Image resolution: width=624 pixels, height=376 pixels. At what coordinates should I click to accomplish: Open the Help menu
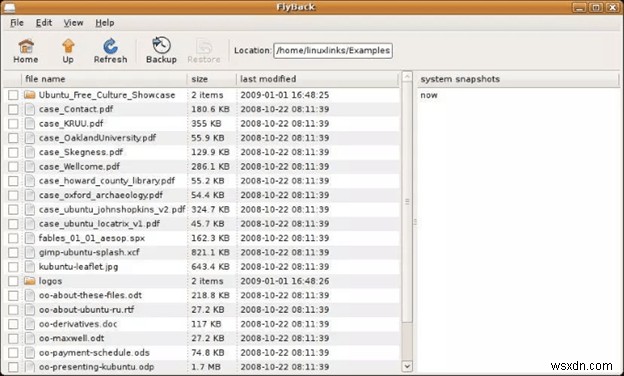click(x=105, y=23)
